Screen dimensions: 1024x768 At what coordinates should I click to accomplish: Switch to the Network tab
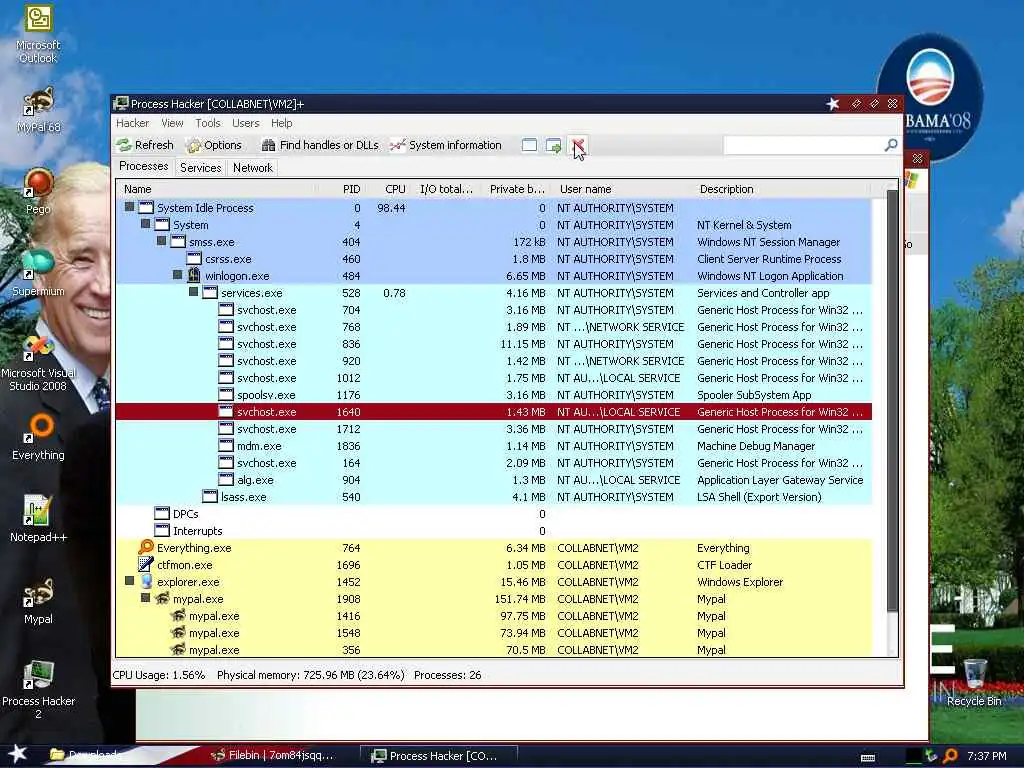point(253,168)
